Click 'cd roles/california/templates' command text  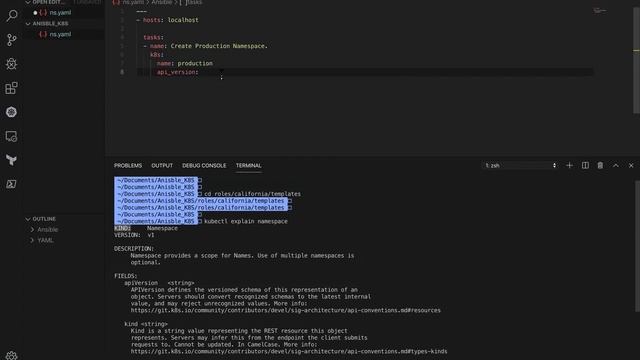[252, 194]
